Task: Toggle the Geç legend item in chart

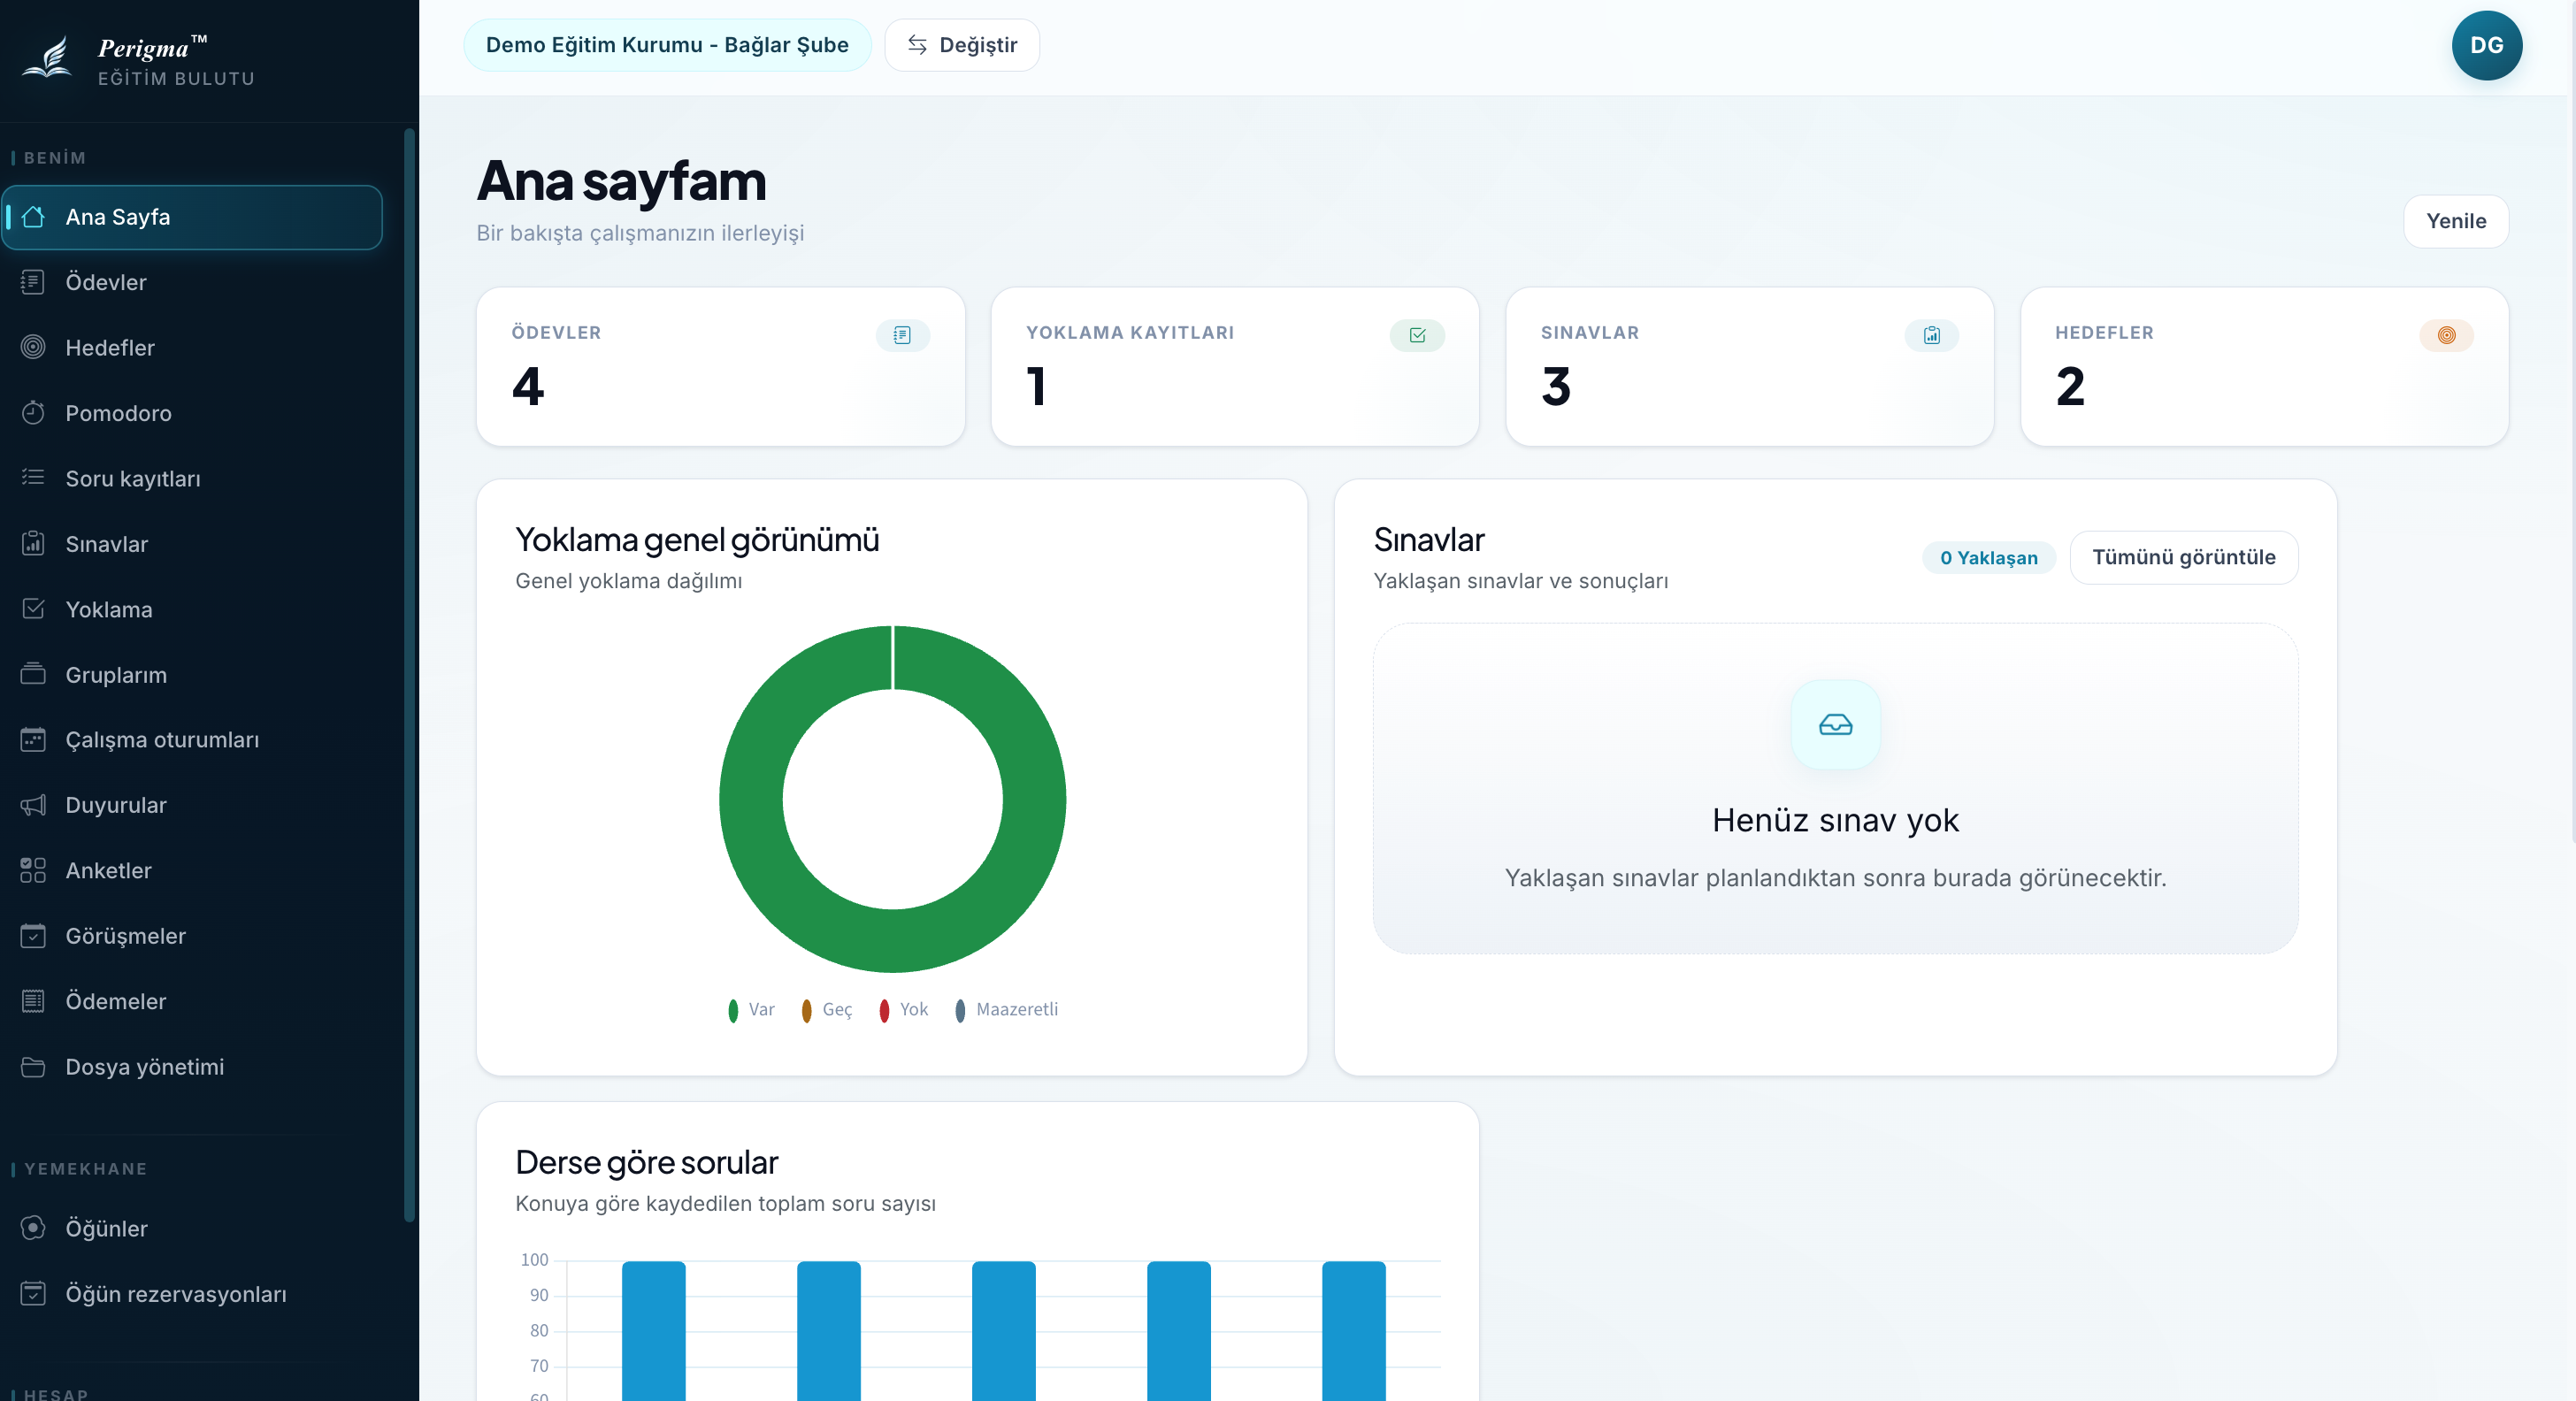Action: tap(826, 1010)
